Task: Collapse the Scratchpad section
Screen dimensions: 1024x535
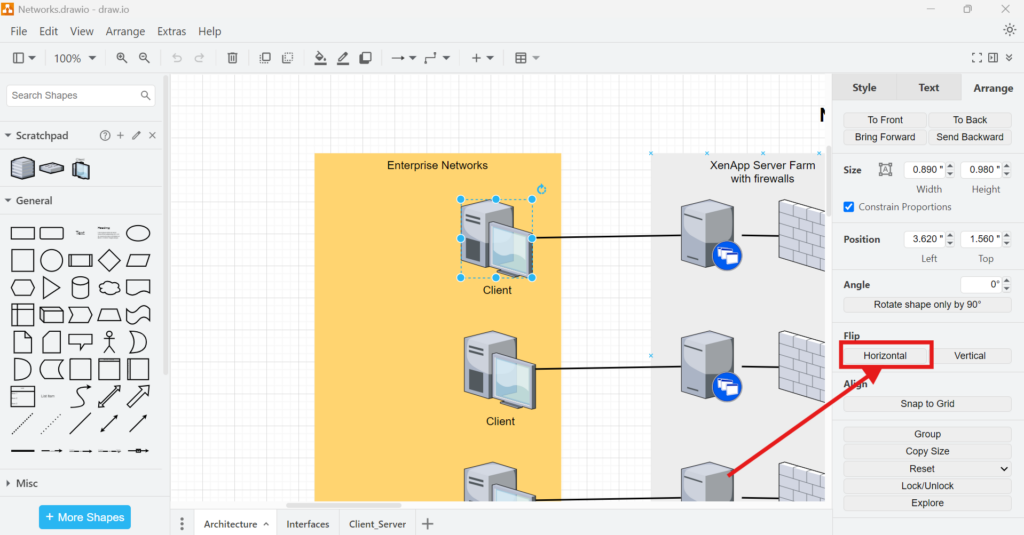Action: pyautogui.click(x=8, y=135)
